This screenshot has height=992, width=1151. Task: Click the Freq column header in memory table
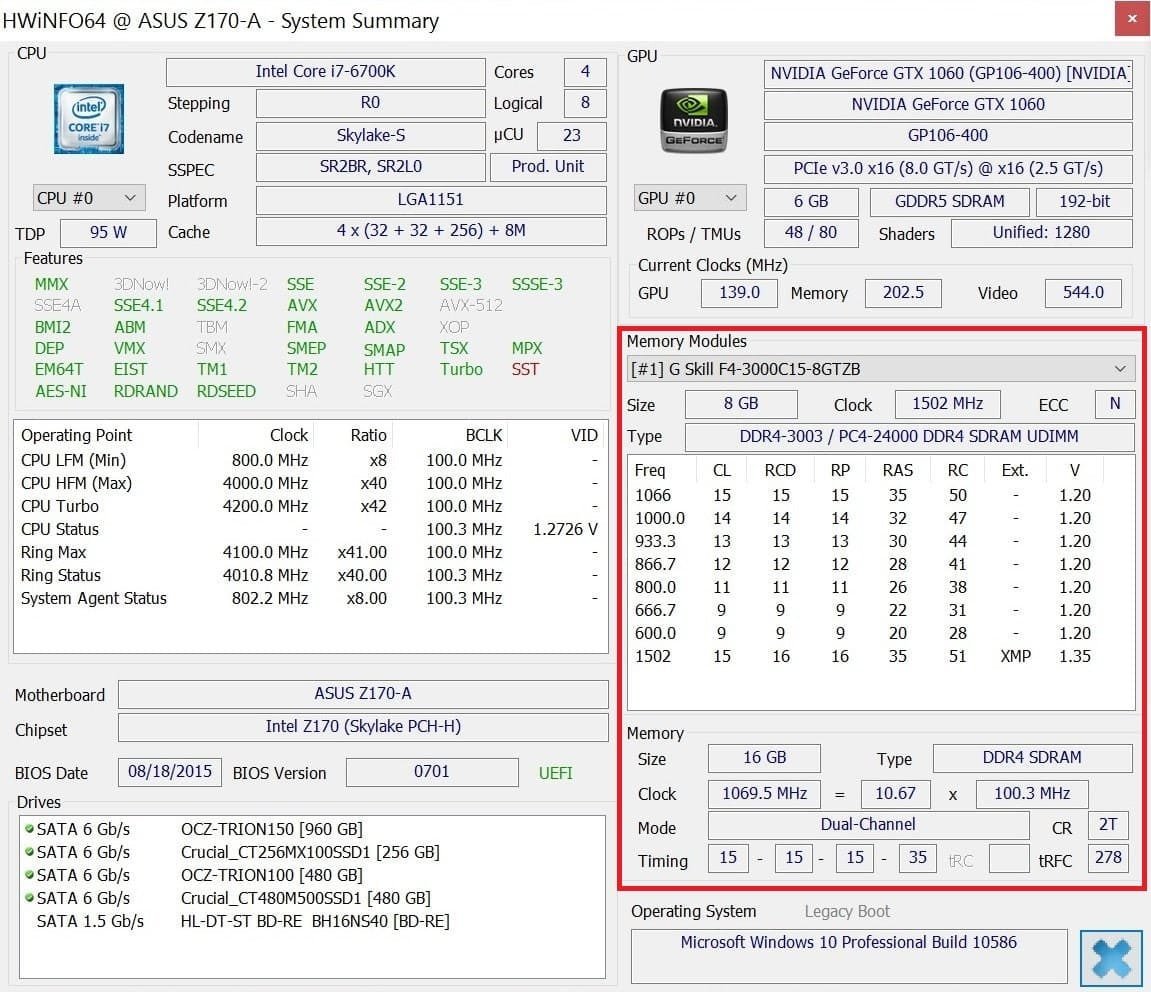click(650, 470)
